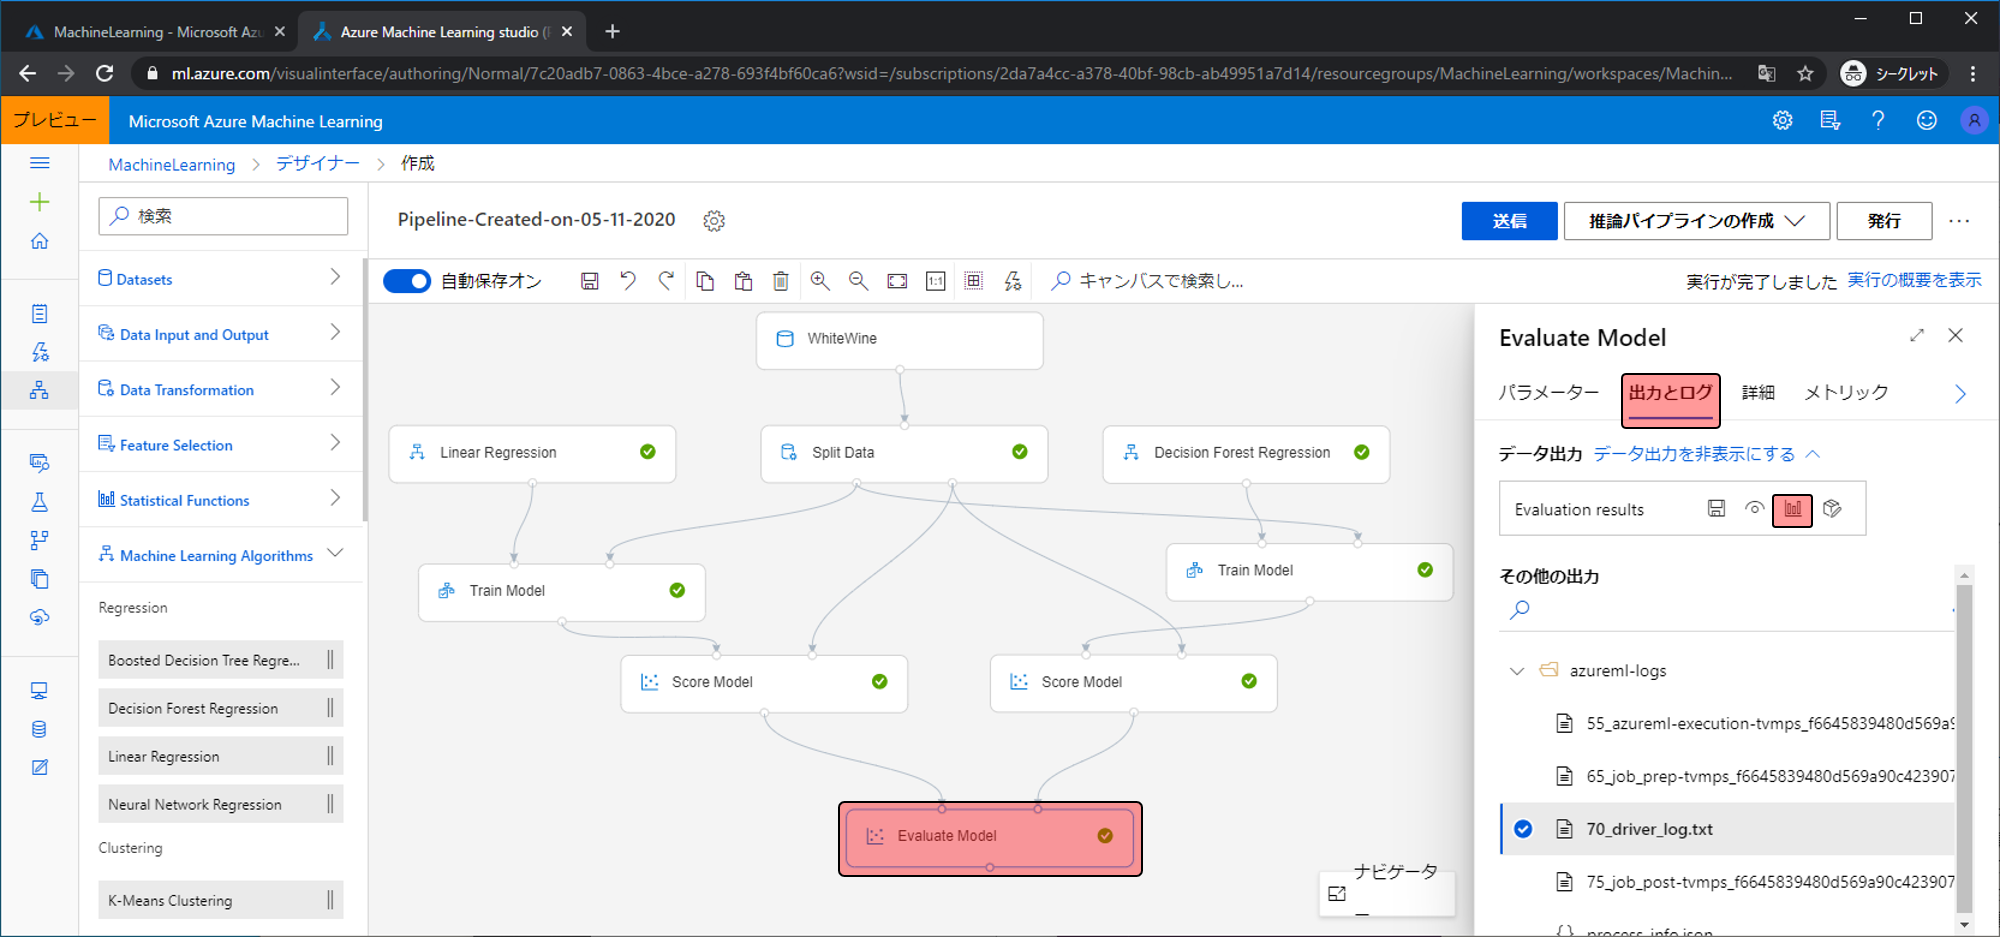Viewport: 2000px width, 937px height.
Task: Open the 実行の概要を表示 link
Action: point(1914,281)
